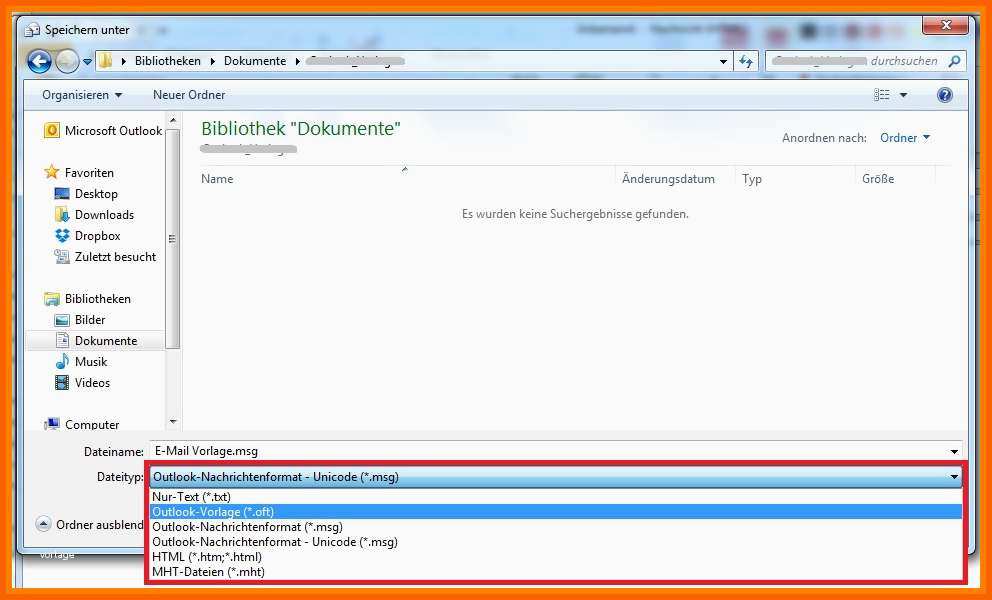Click the Dokumente document icon in sidebar
The width and height of the screenshot is (992, 600).
(62, 341)
